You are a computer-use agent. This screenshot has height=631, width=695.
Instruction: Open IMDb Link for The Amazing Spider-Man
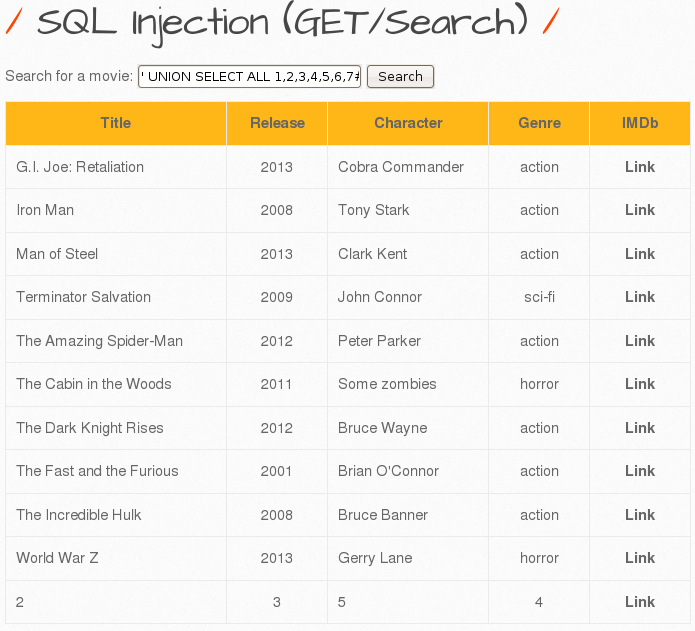[x=640, y=341]
